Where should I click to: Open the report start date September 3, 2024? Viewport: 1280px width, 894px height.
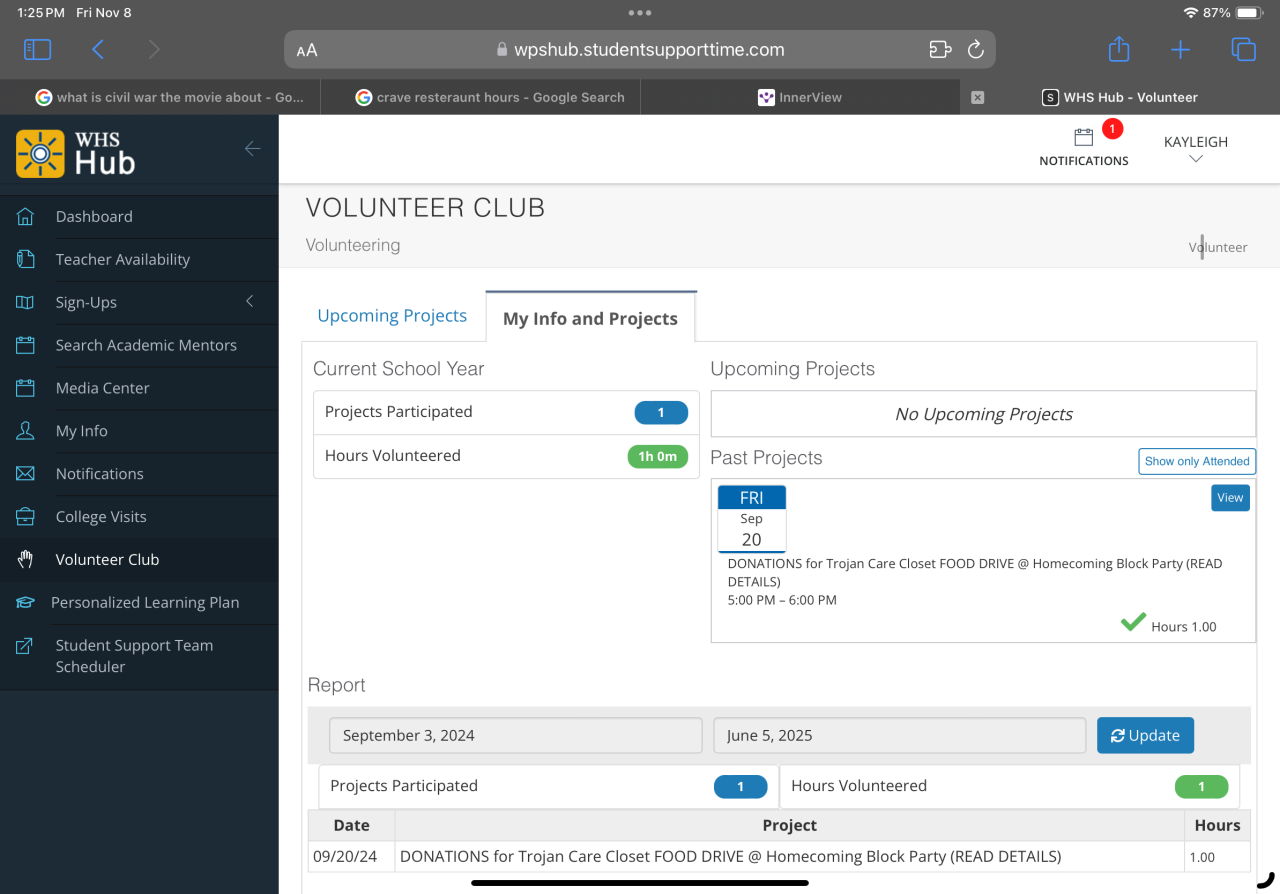click(515, 735)
